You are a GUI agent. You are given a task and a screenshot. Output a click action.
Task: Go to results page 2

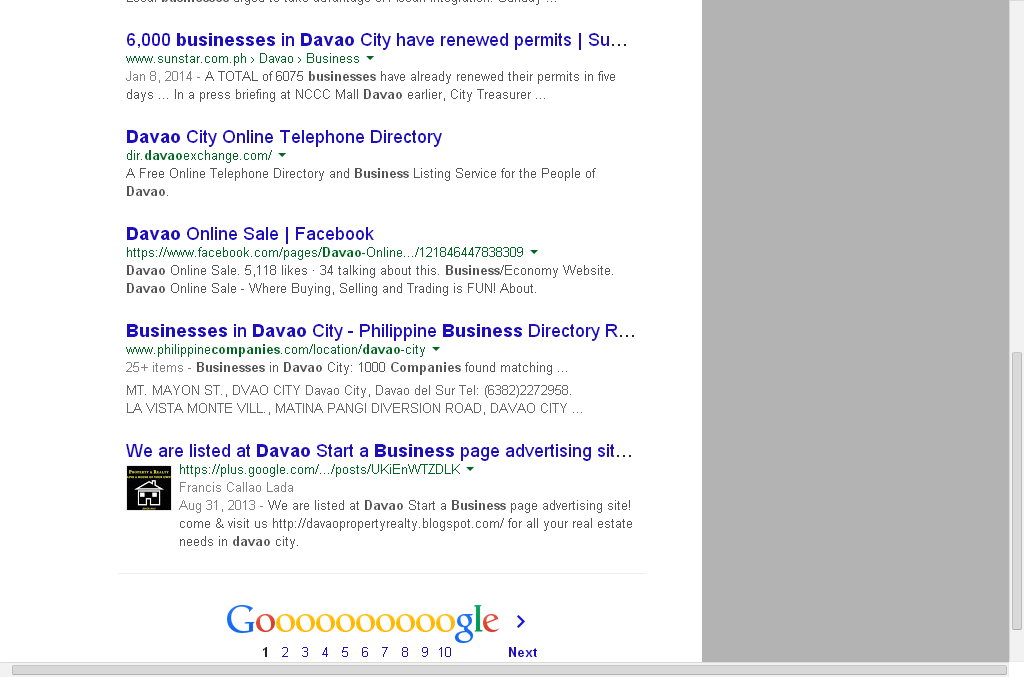point(285,652)
